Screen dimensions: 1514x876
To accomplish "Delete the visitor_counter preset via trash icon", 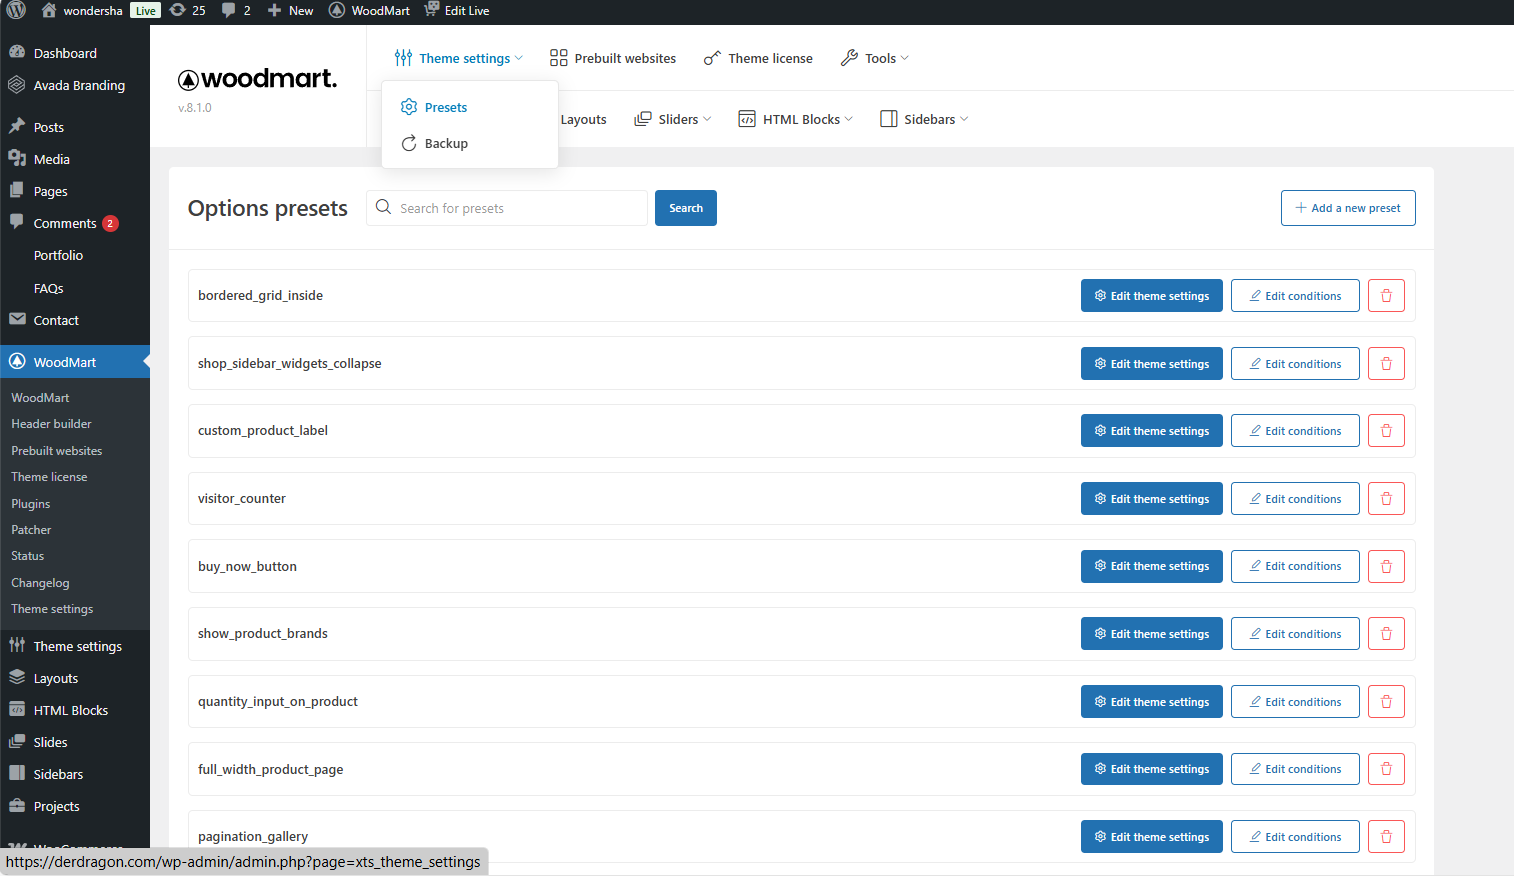I will [x=1386, y=499].
